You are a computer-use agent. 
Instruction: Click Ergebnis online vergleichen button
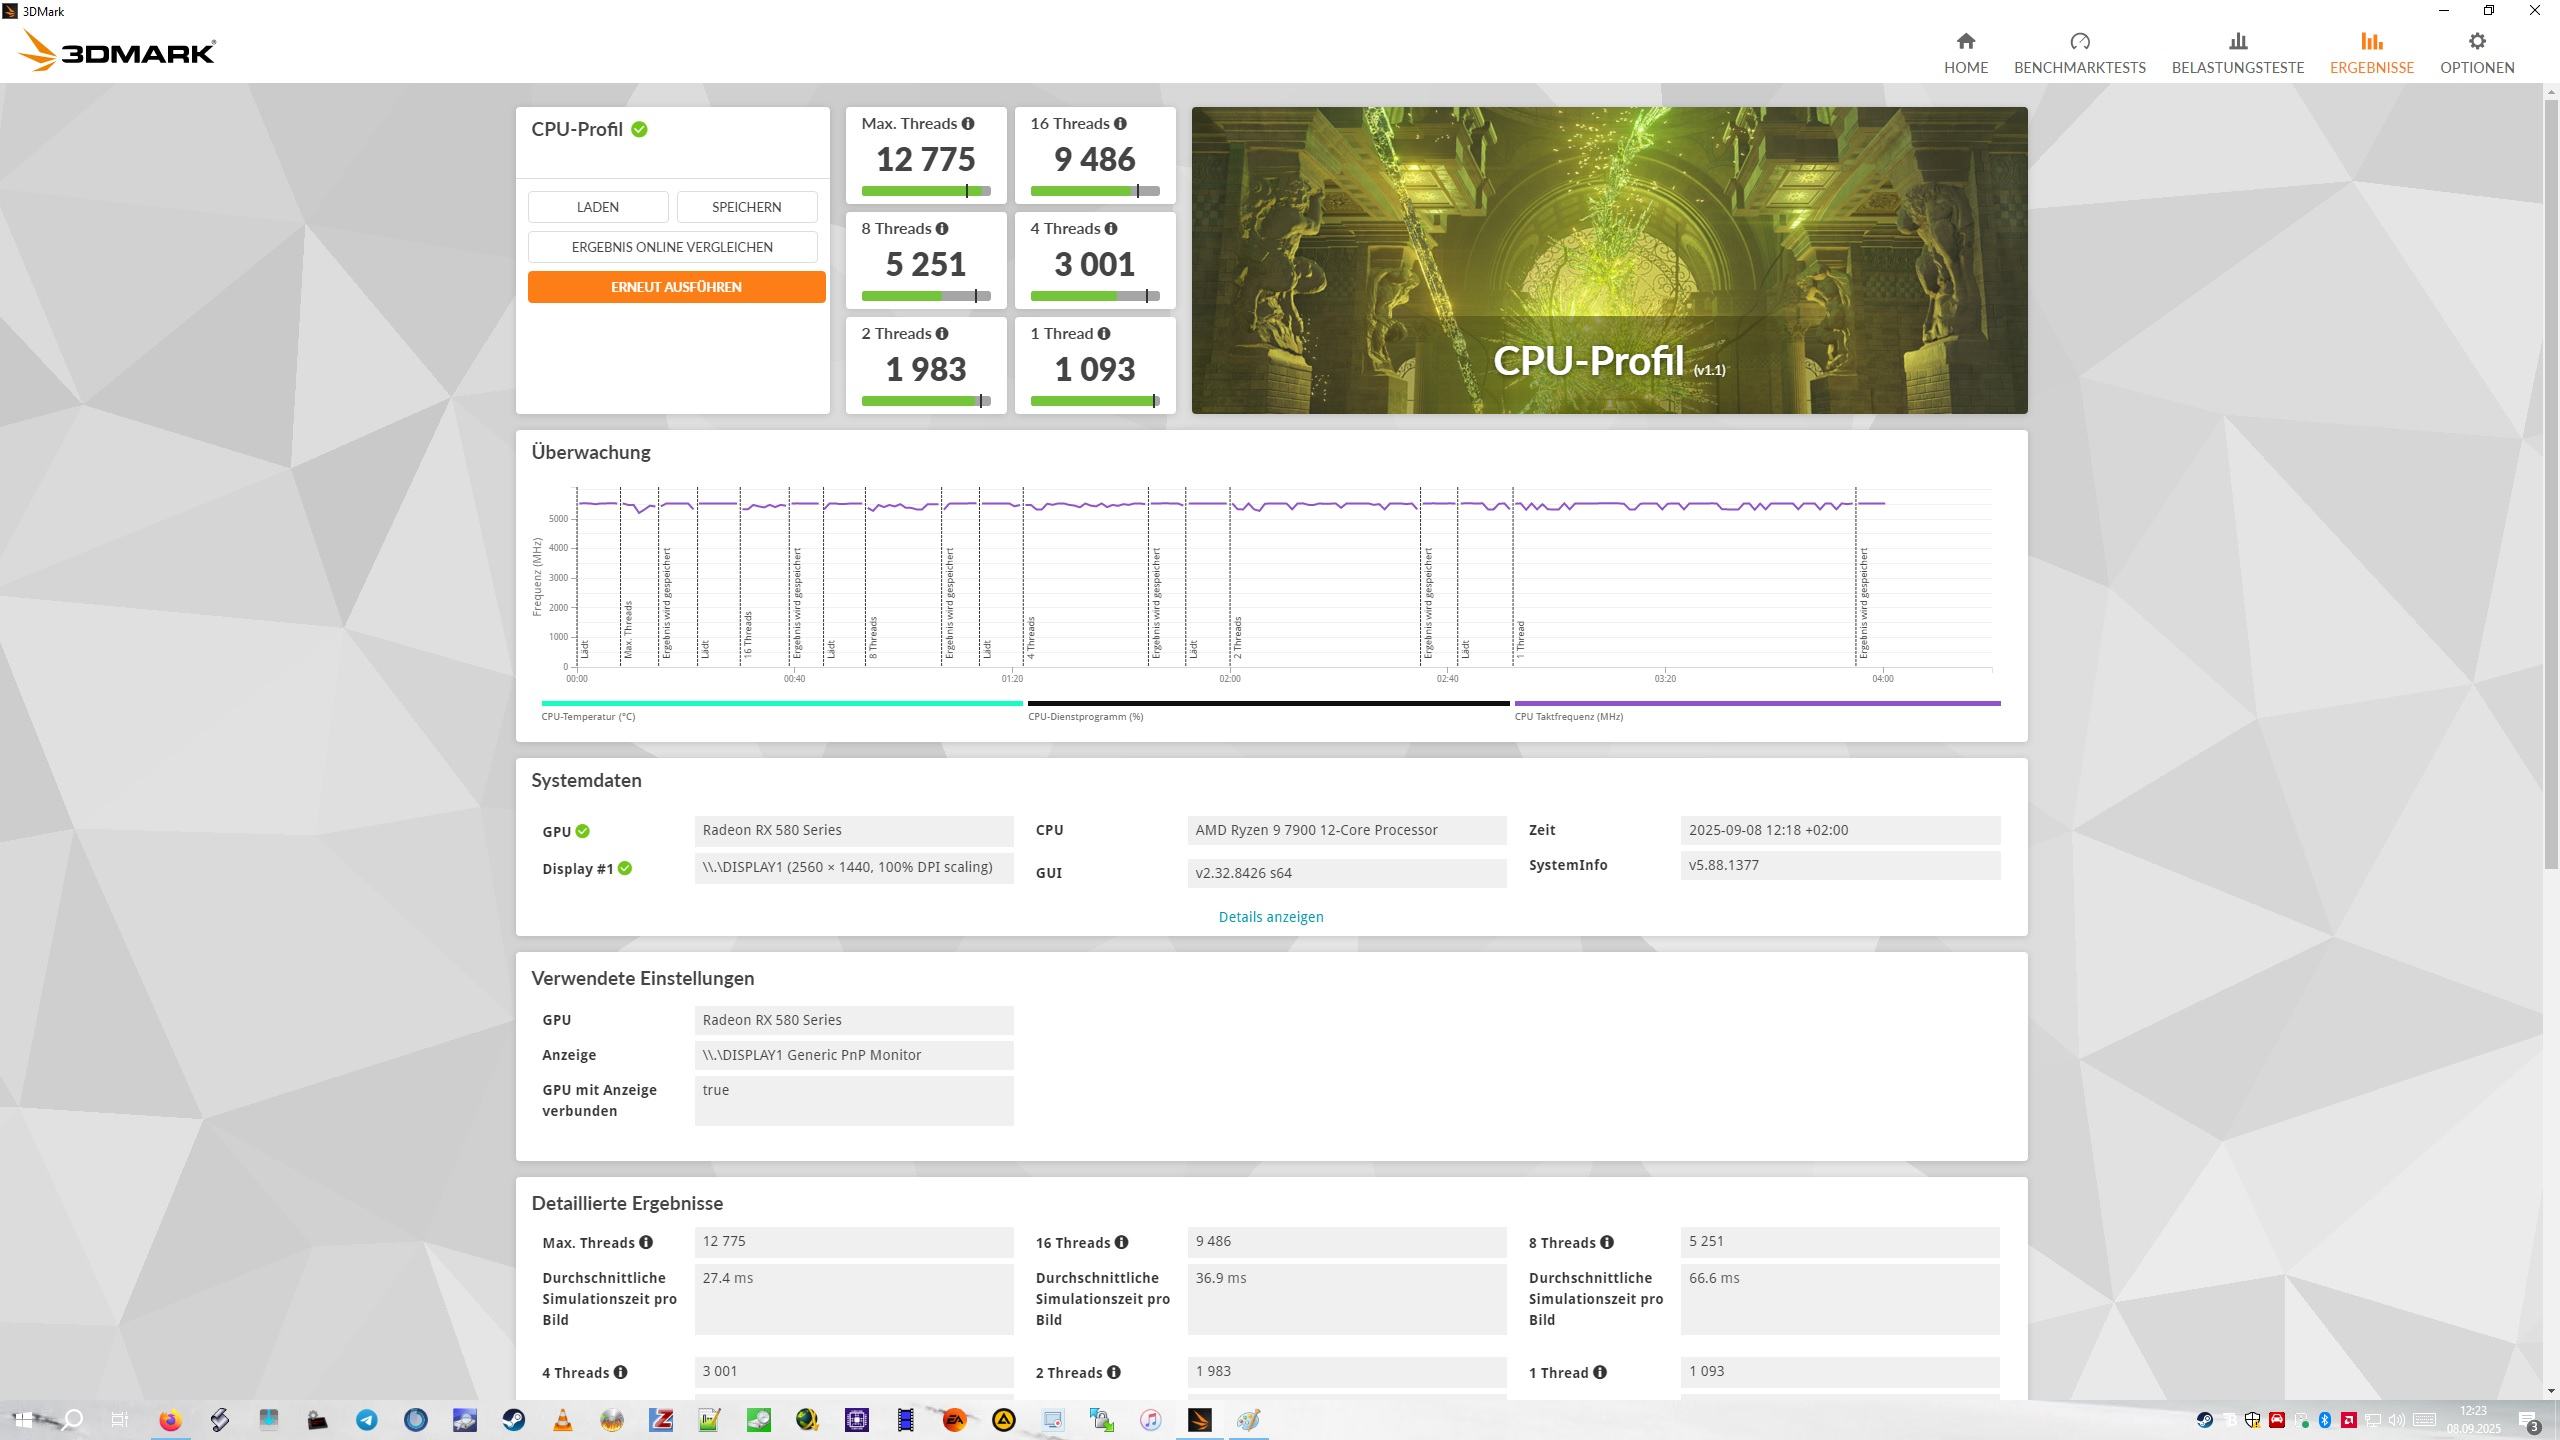pos(672,247)
